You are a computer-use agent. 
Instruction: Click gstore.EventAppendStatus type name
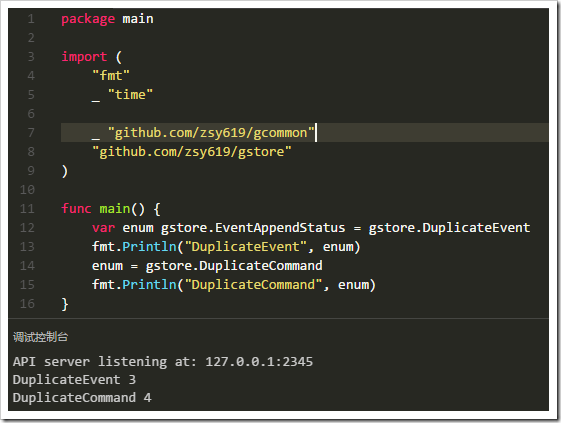pos(253,228)
